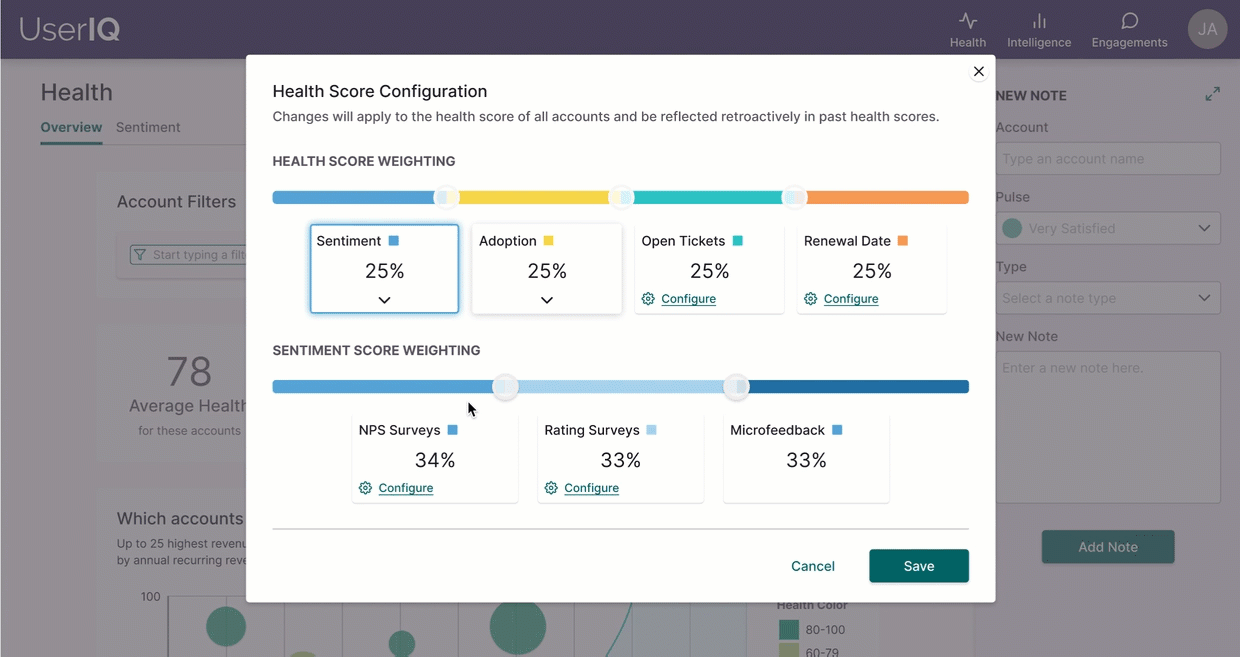Open Configure link for Renewal Date
1240x657 pixels.
(851, 299)
